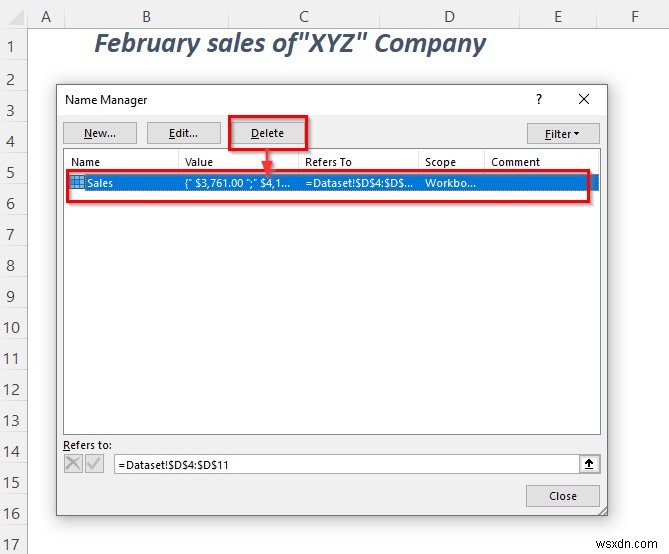This screenshot has height=554, width=669.
Task: Click inside the Refers to input field
Action: pos(346,464)
